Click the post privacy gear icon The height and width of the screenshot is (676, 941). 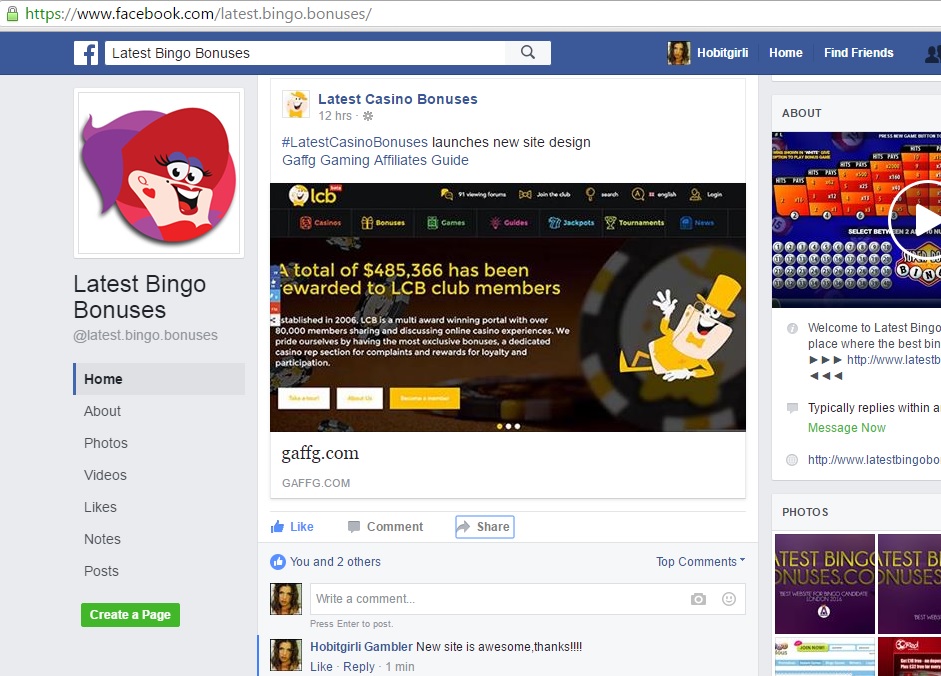pos(368,117)
